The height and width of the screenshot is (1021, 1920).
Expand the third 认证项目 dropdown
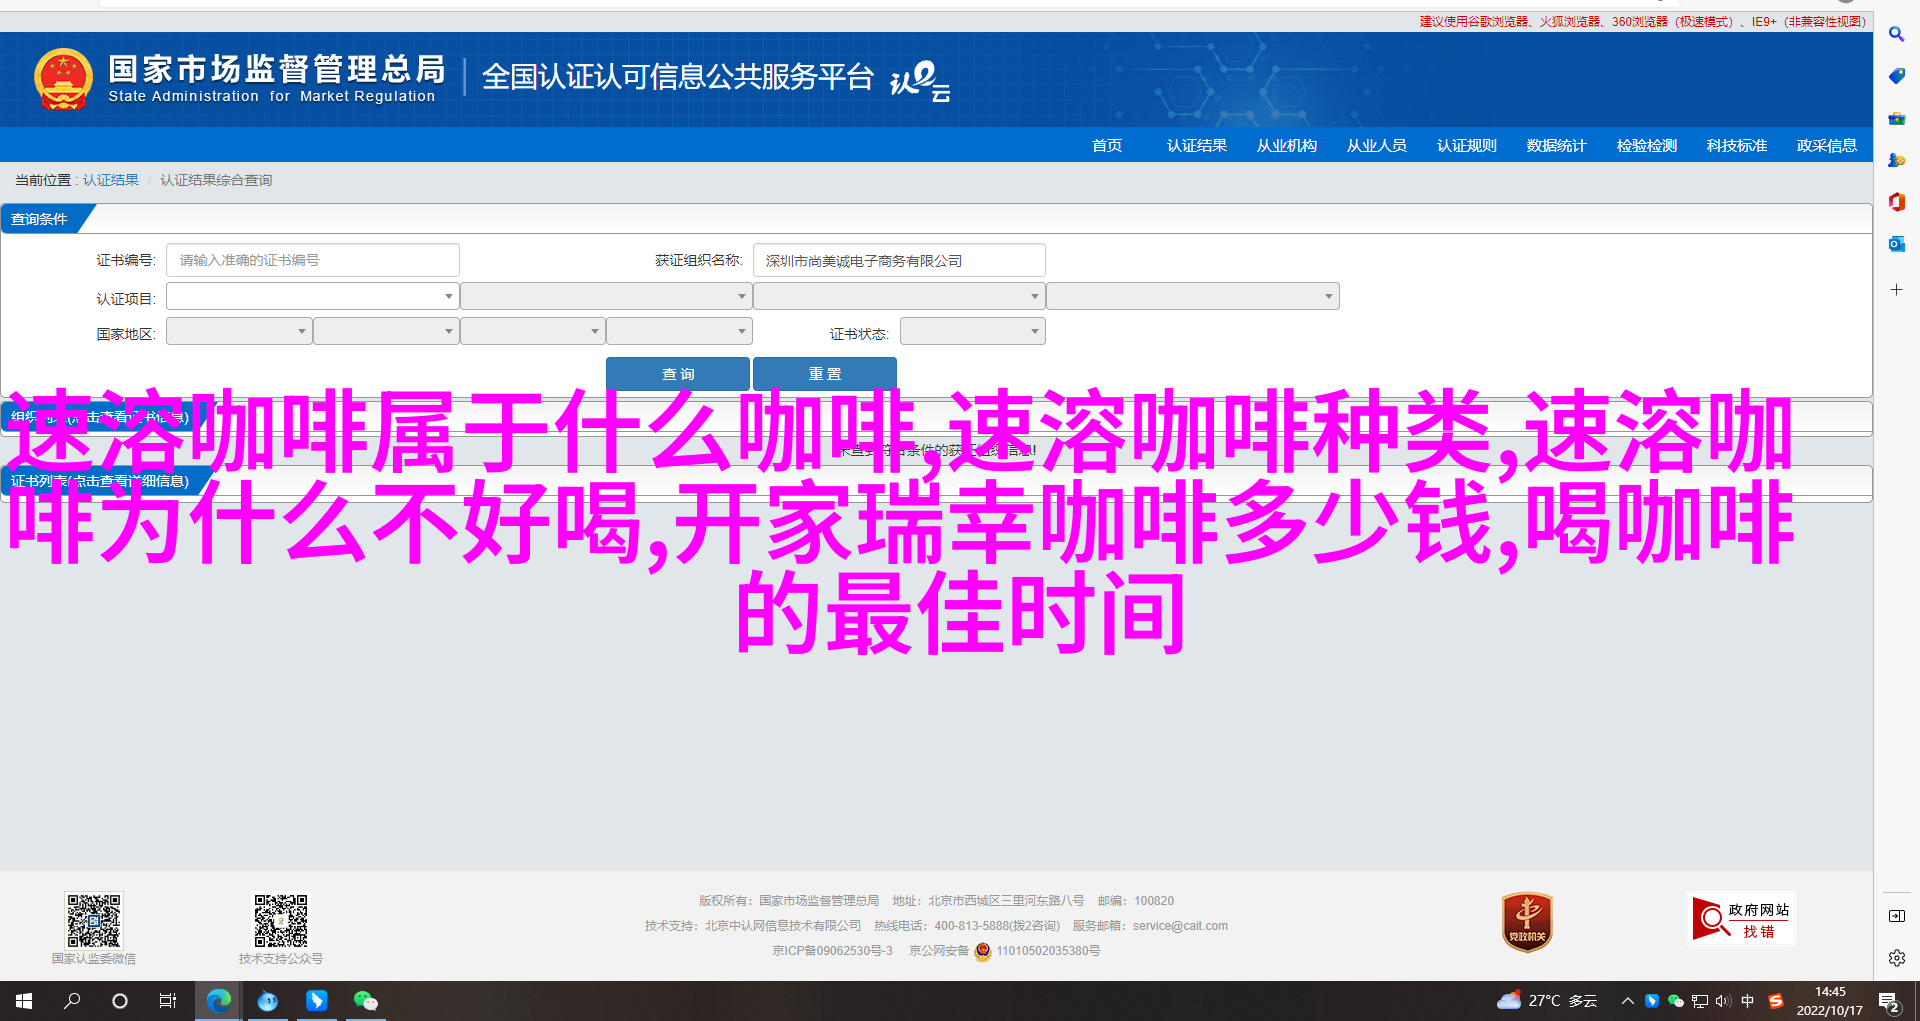coord(899,296)
